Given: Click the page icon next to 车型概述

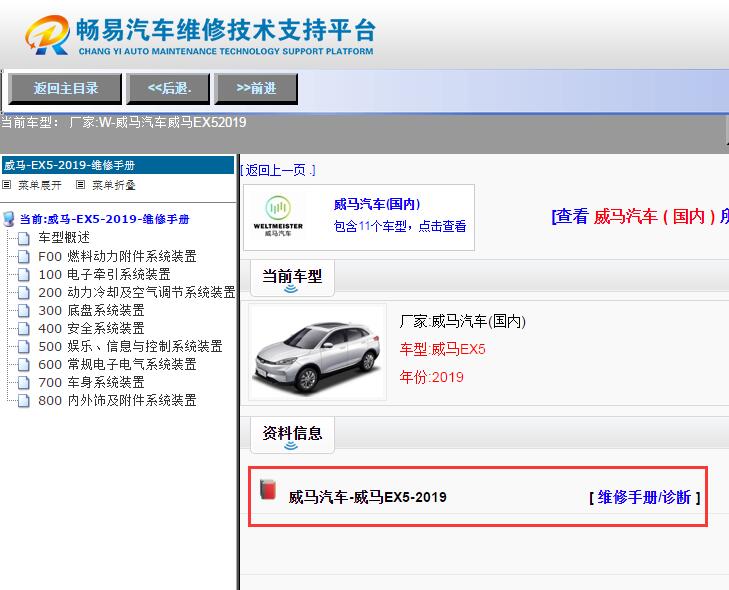Looking at the screenshot, I should pyautogui.click(x=24, y=238).
